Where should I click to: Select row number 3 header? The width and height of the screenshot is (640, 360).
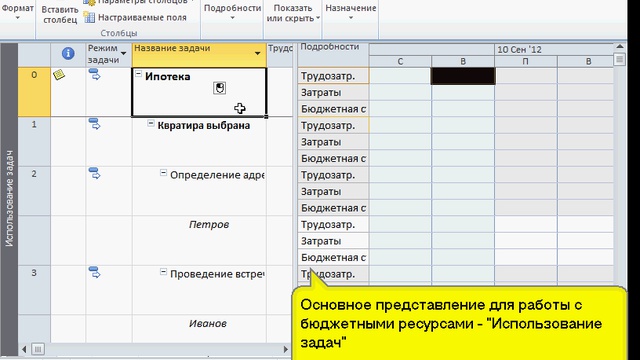pyautogui.click(x=34, y=290)
